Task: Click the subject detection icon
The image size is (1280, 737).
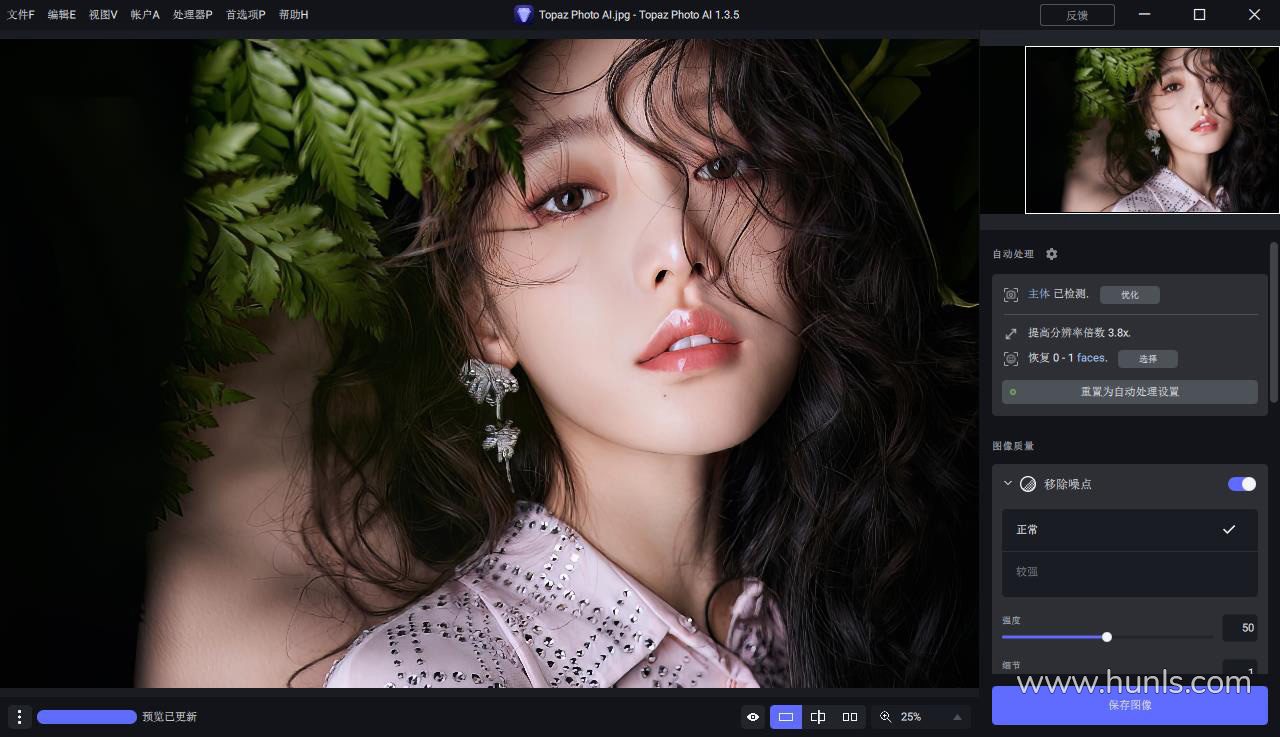Action: (x=1011, y=295)
